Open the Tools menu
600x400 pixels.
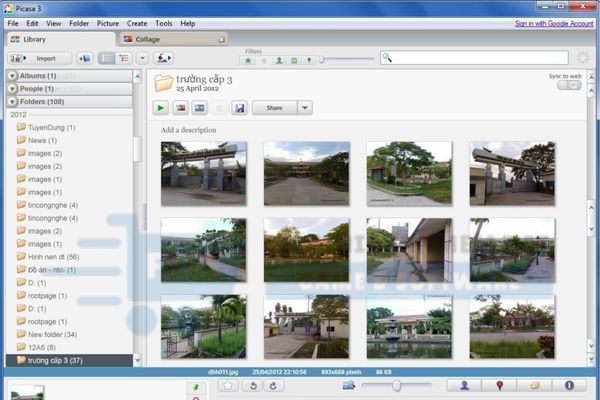tap(164, 23)
